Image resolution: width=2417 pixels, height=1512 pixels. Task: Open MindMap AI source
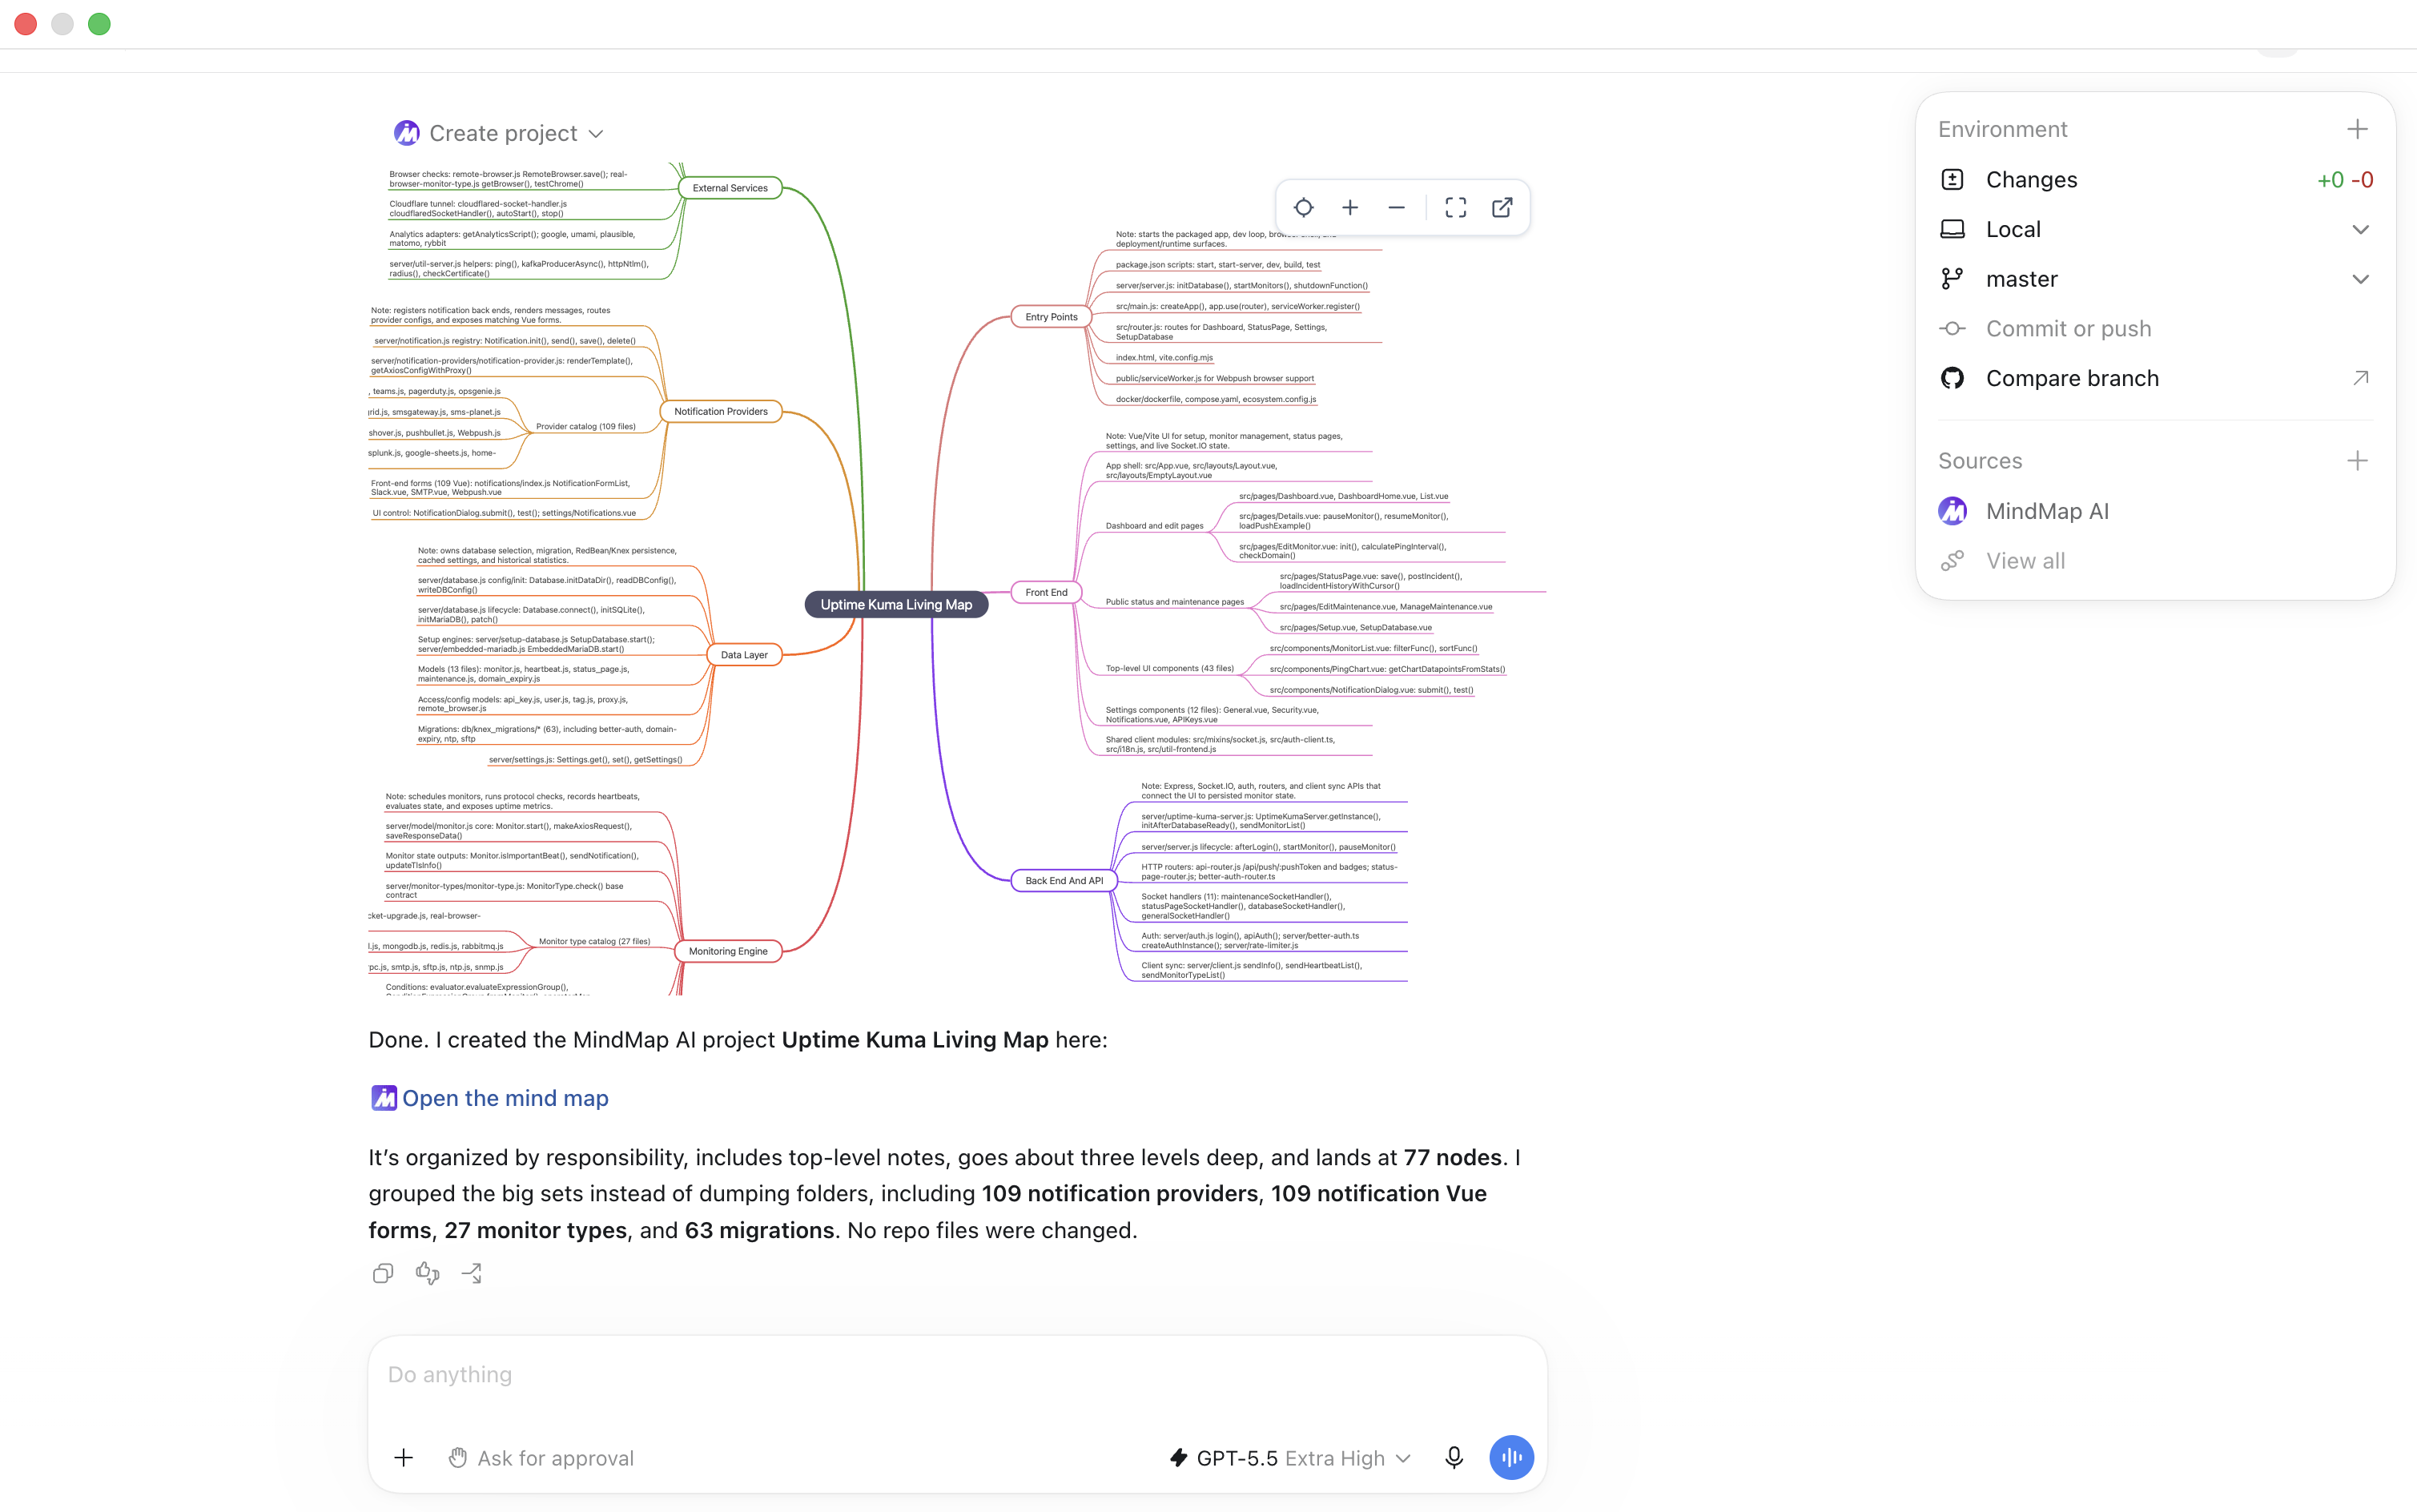coord(2047,511)
